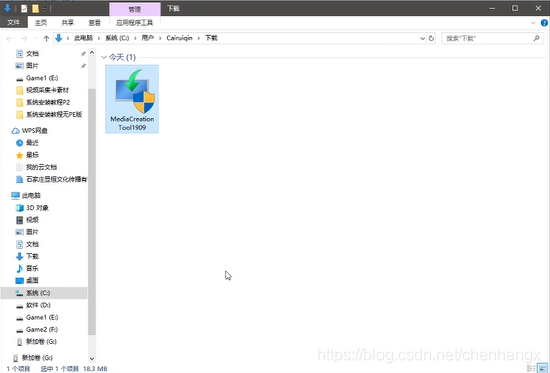Switch to the 主页 ribbon tab

pyautogui.click(x=41, y=23)
